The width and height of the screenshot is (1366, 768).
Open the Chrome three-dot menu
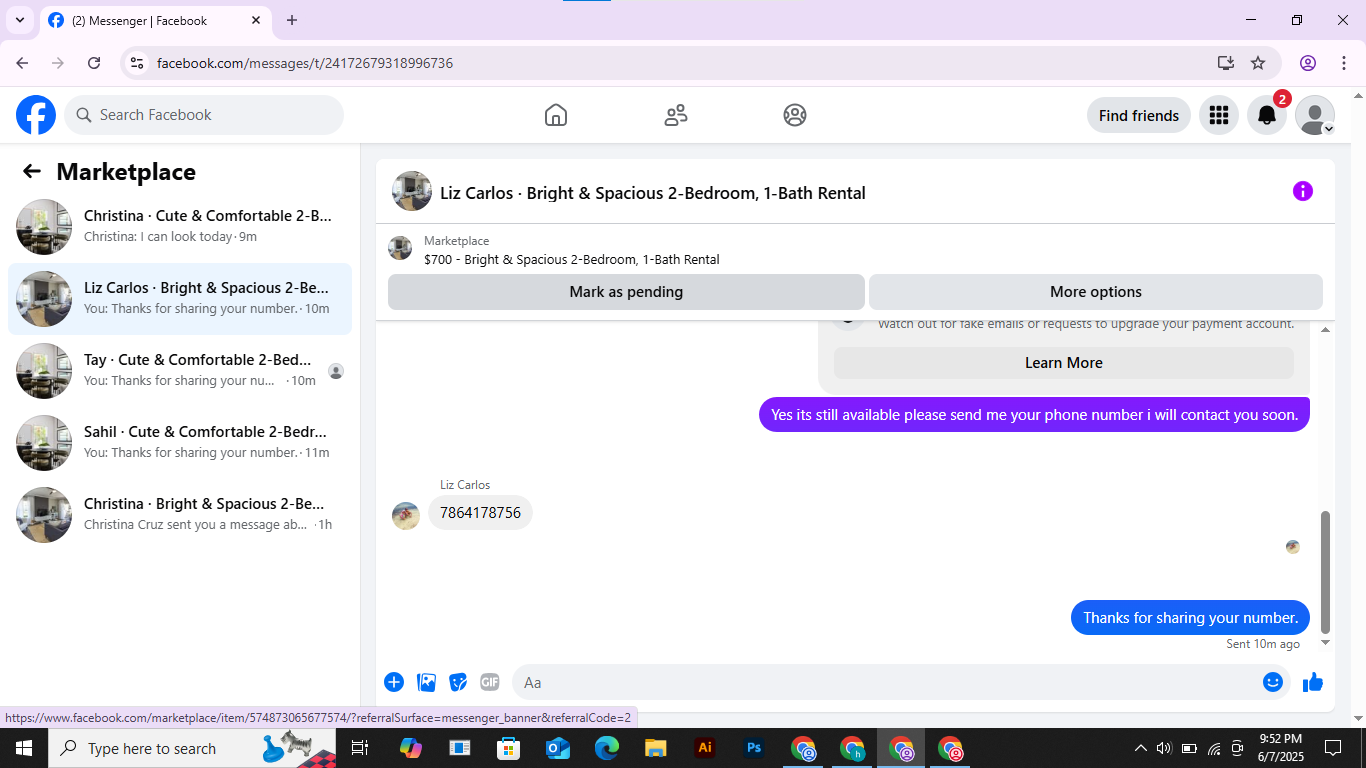[x=1342, y=63]
